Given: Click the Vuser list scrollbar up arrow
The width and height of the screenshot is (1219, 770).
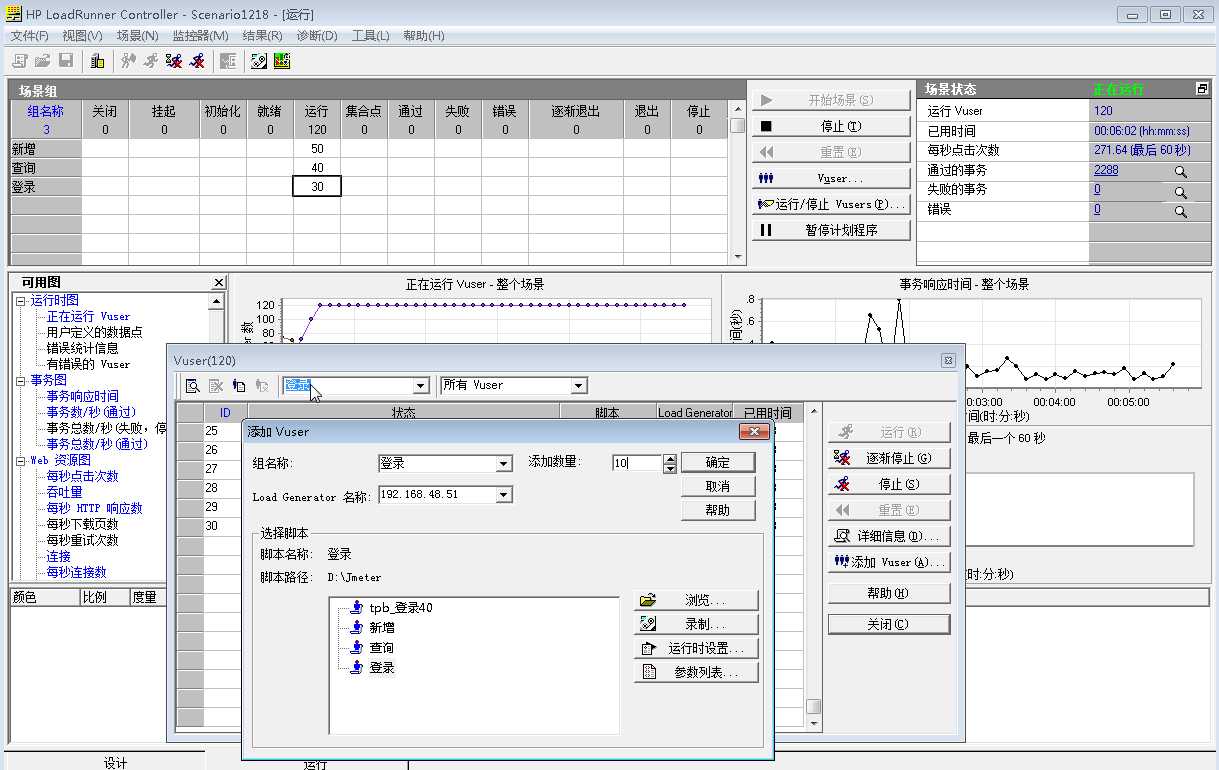Looking at the screenshot, I should [x=814, y=411].
